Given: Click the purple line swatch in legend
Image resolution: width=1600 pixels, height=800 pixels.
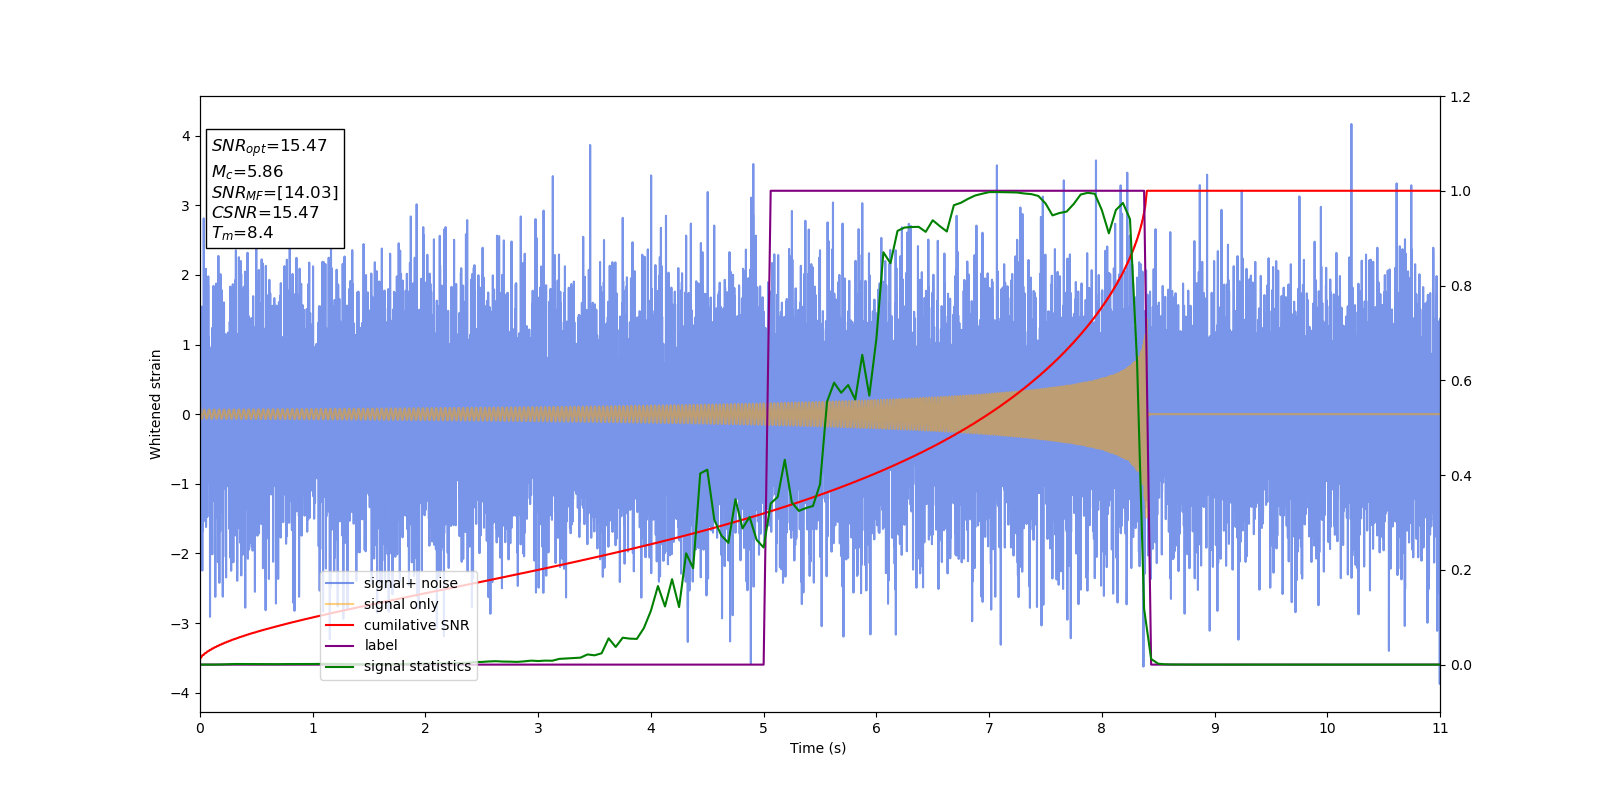Looking at the screenshot, I should (x=340, y=646).
